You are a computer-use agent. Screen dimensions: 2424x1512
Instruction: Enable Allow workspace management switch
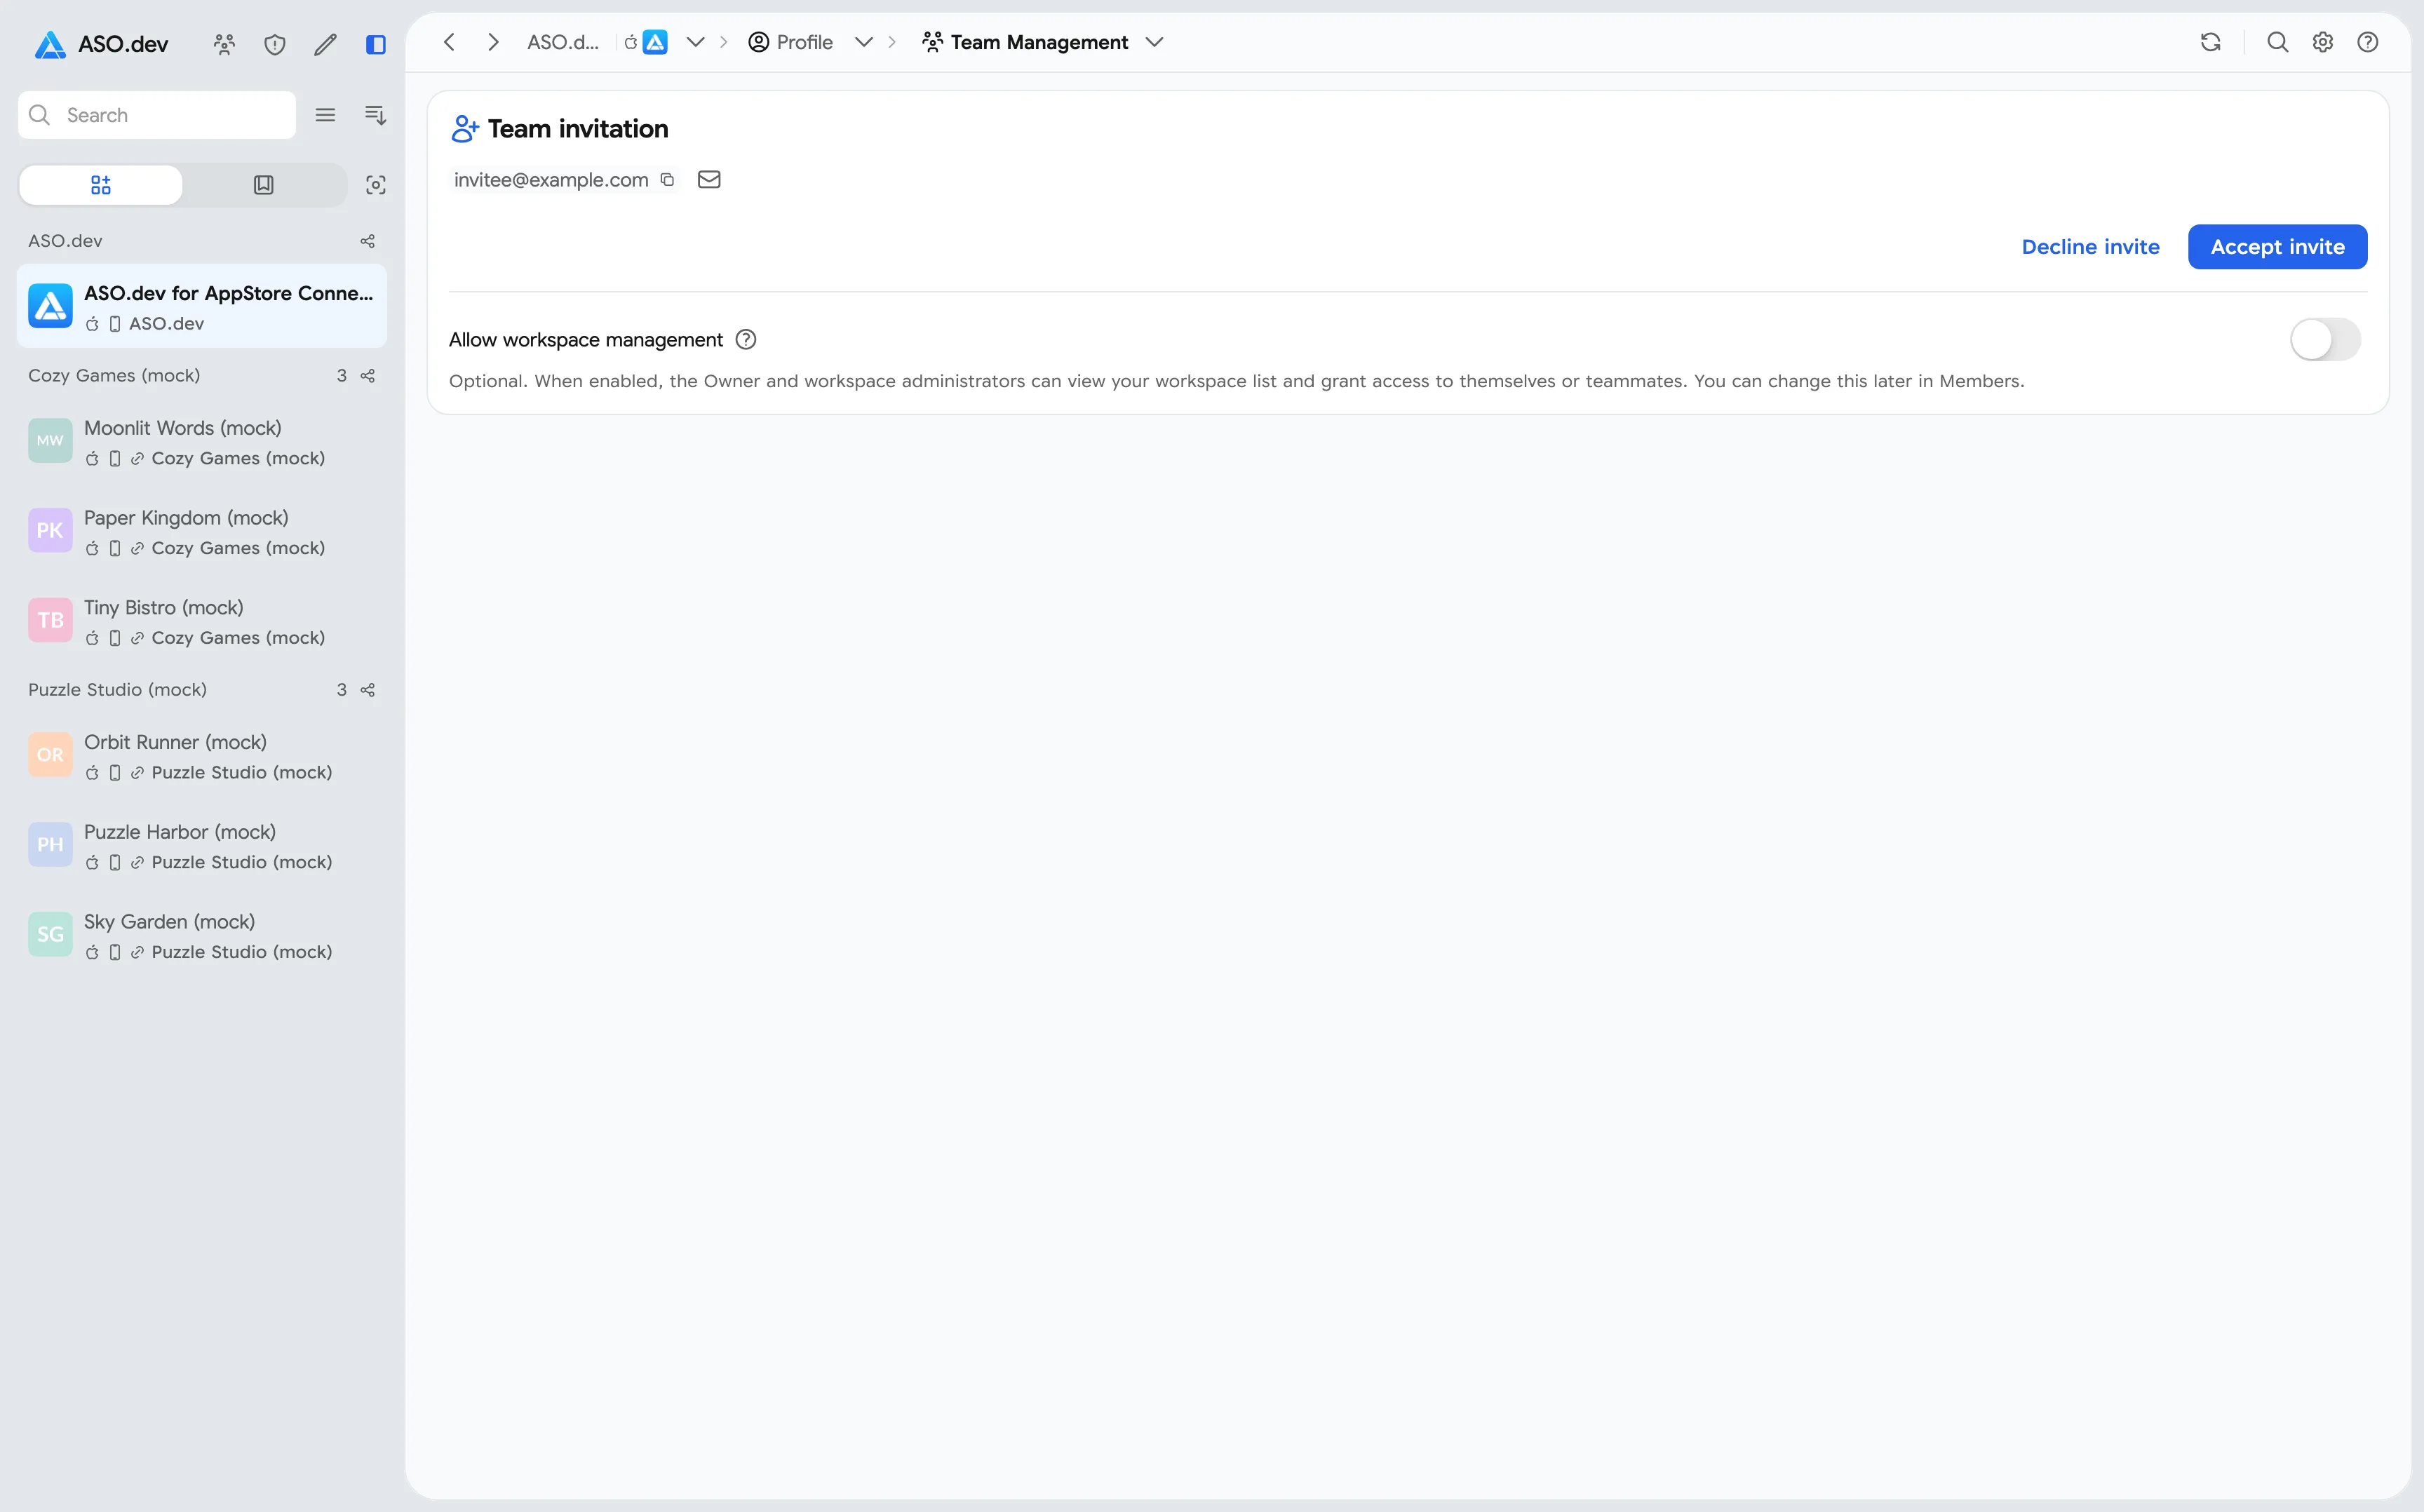(x=2326, y=340)
